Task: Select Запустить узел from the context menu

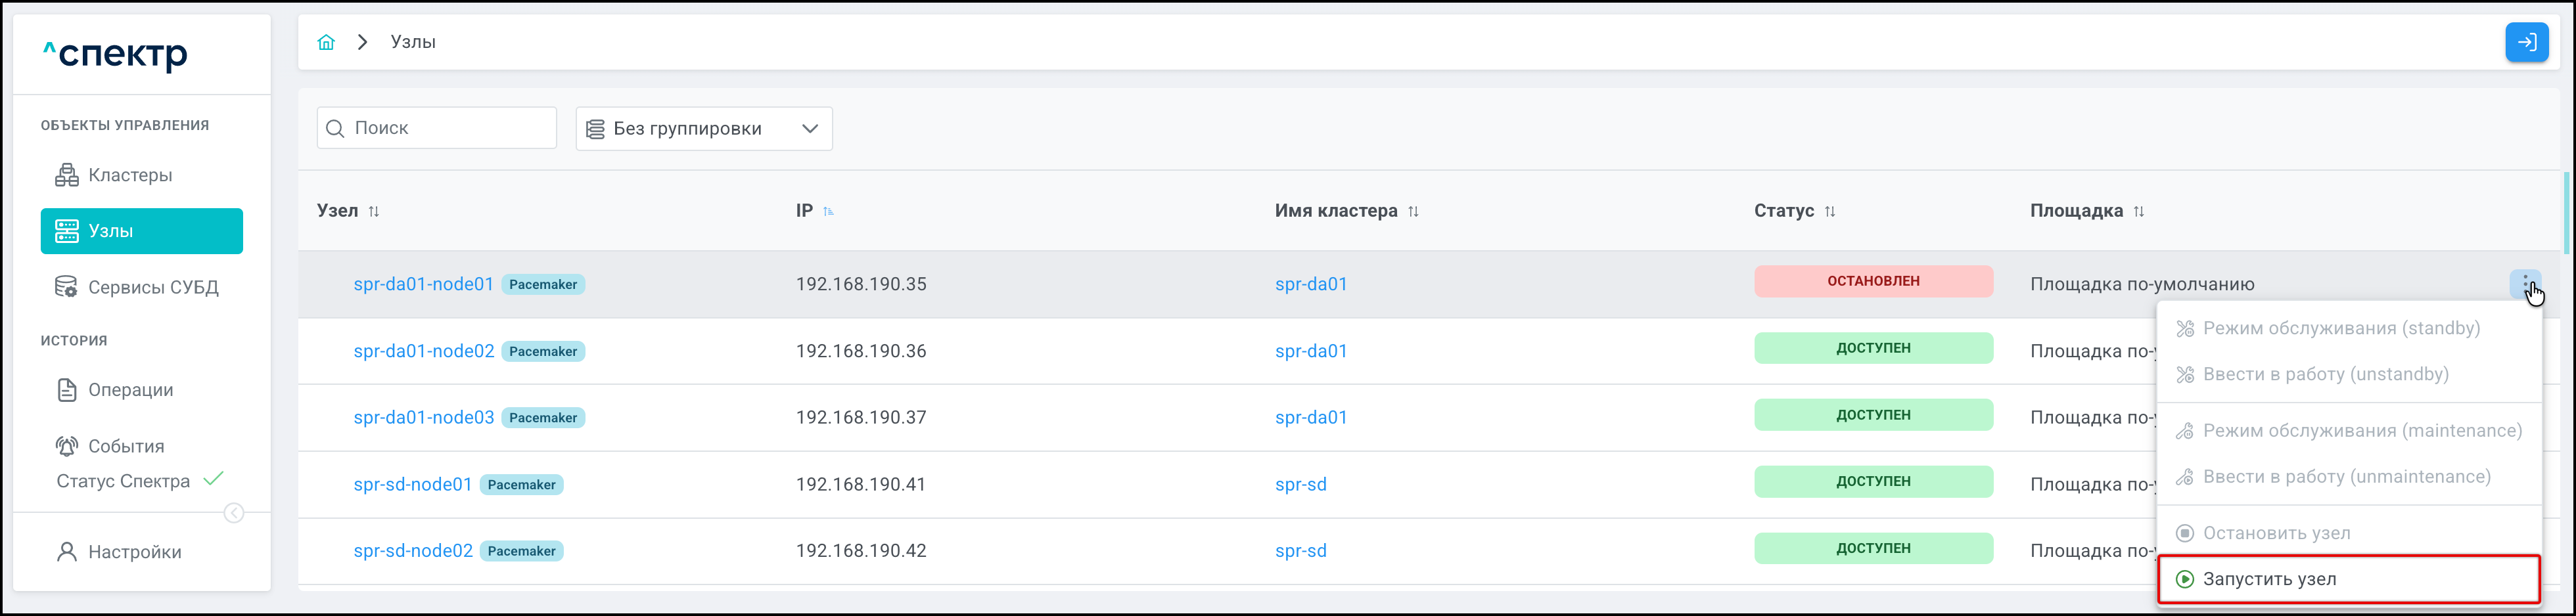Action: [x=2269, y=579]
